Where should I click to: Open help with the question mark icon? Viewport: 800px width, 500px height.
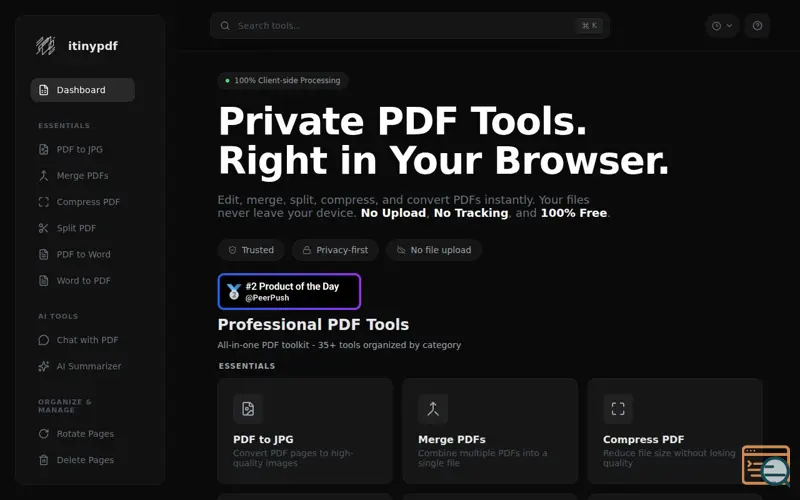[x=757, y=26]
